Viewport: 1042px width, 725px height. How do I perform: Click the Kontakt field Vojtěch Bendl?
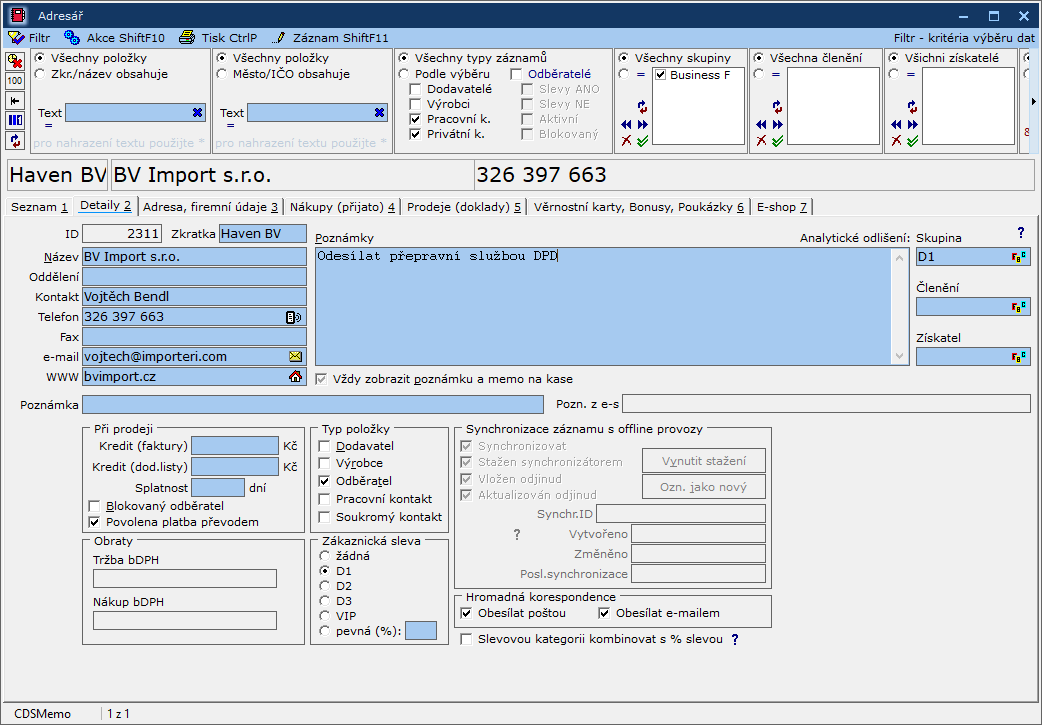coord(194,297)
